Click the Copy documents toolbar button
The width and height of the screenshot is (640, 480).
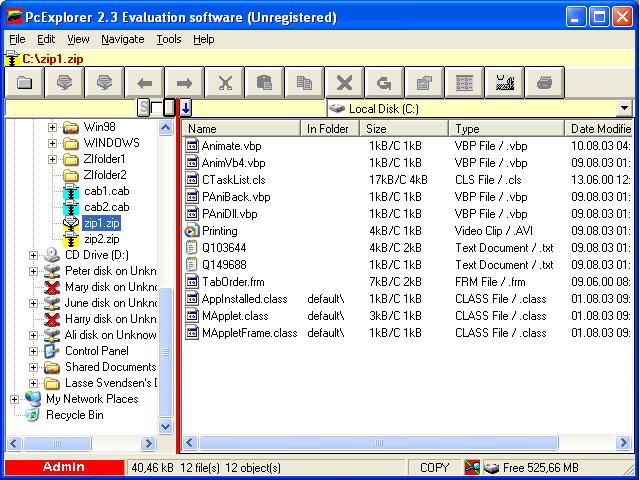[304, 83]
